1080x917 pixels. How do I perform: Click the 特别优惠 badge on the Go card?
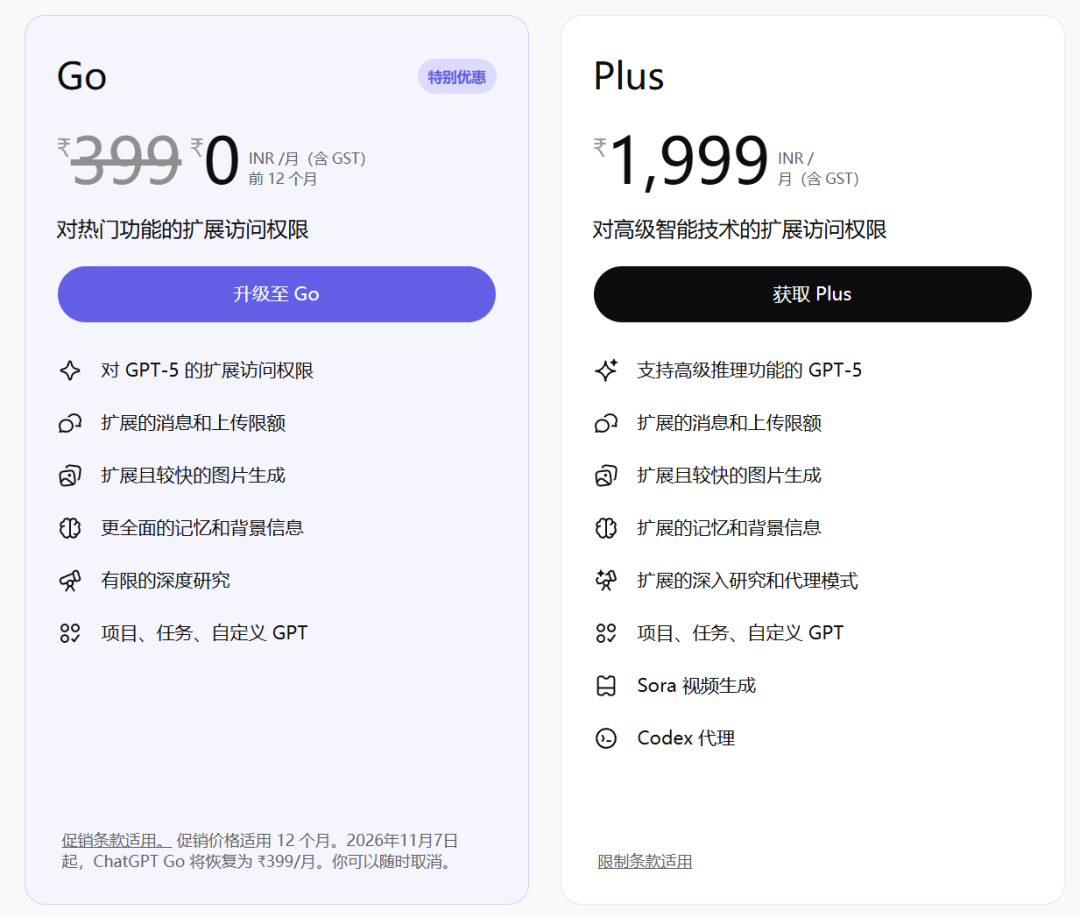pos(456,76)
